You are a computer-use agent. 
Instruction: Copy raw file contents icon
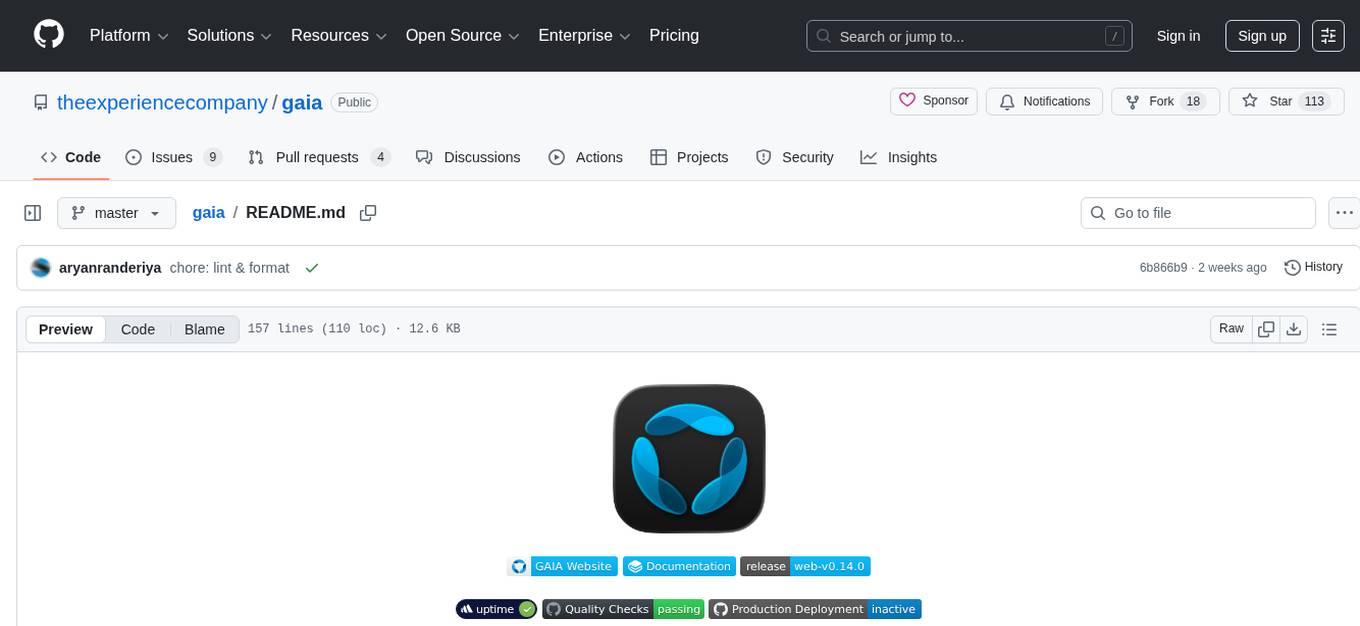(x=1266, y=328)
